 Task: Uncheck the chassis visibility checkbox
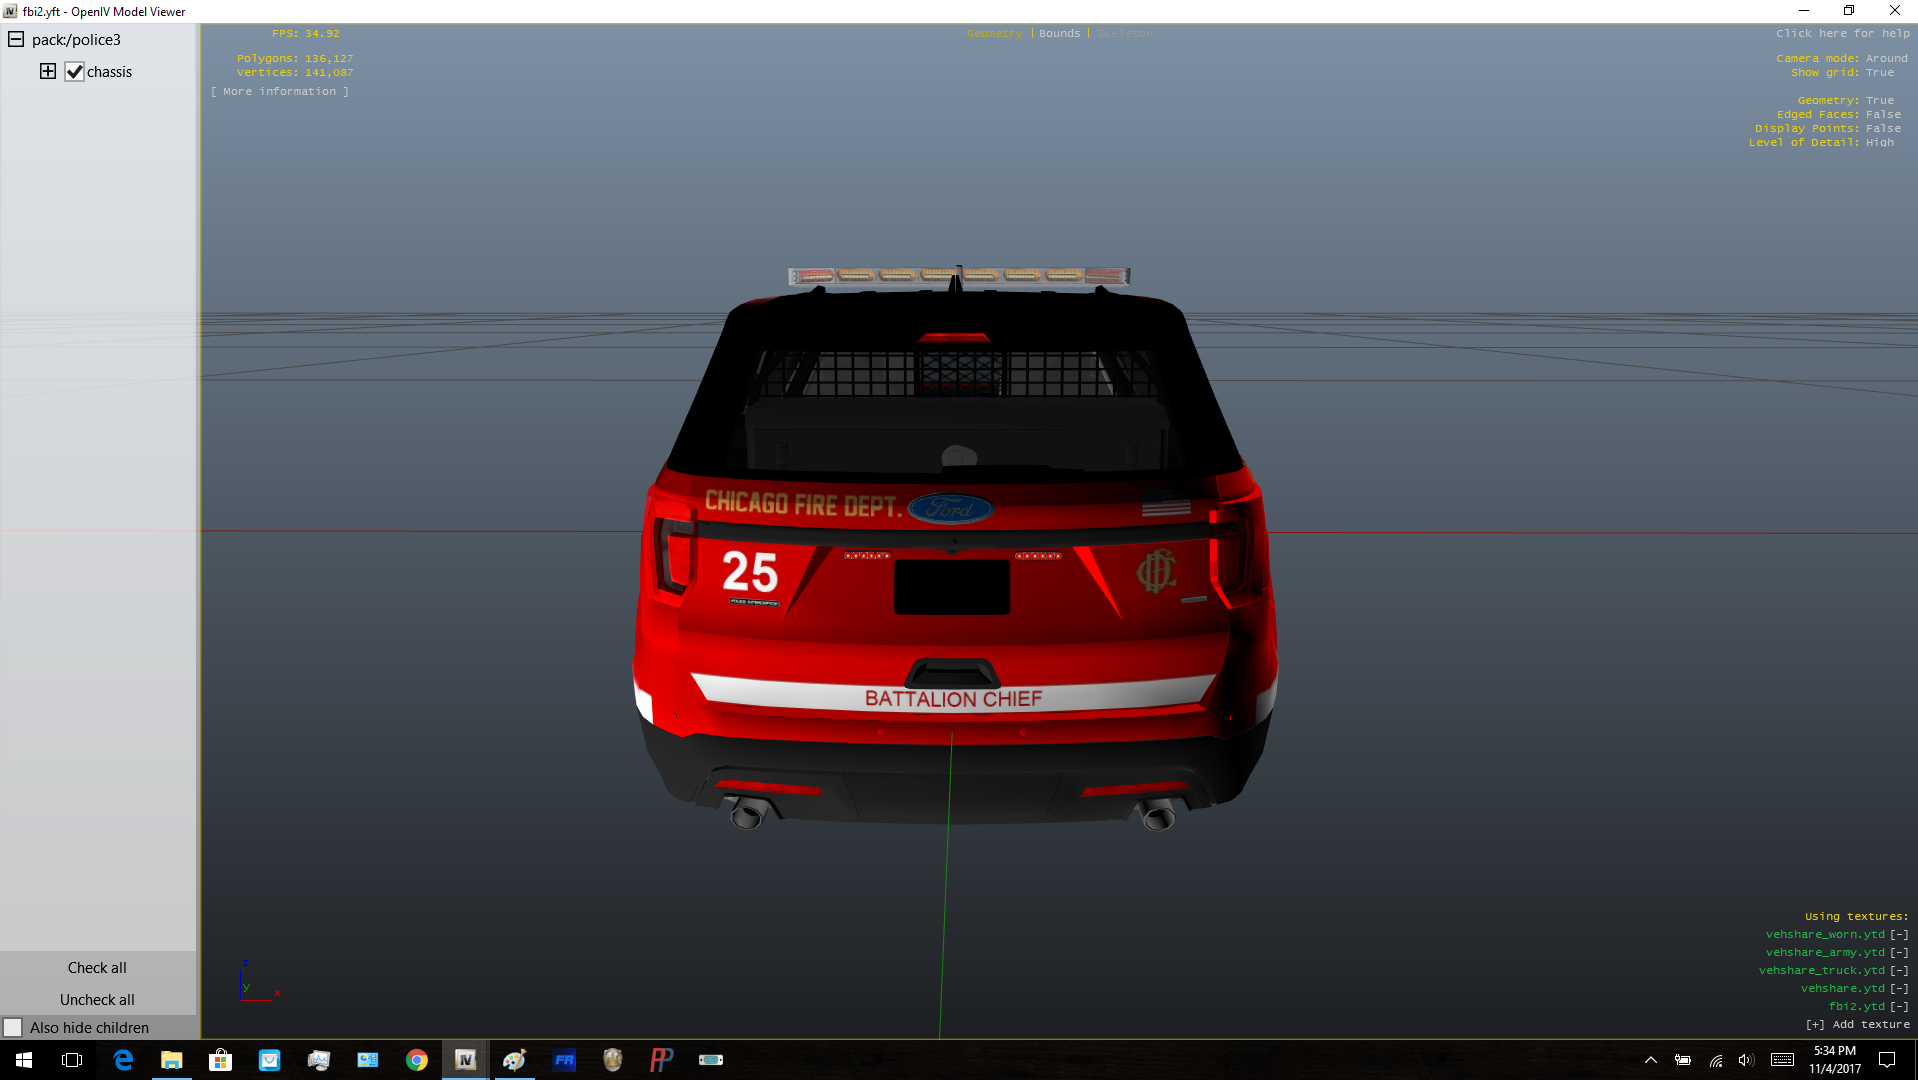tap(75, 72)
